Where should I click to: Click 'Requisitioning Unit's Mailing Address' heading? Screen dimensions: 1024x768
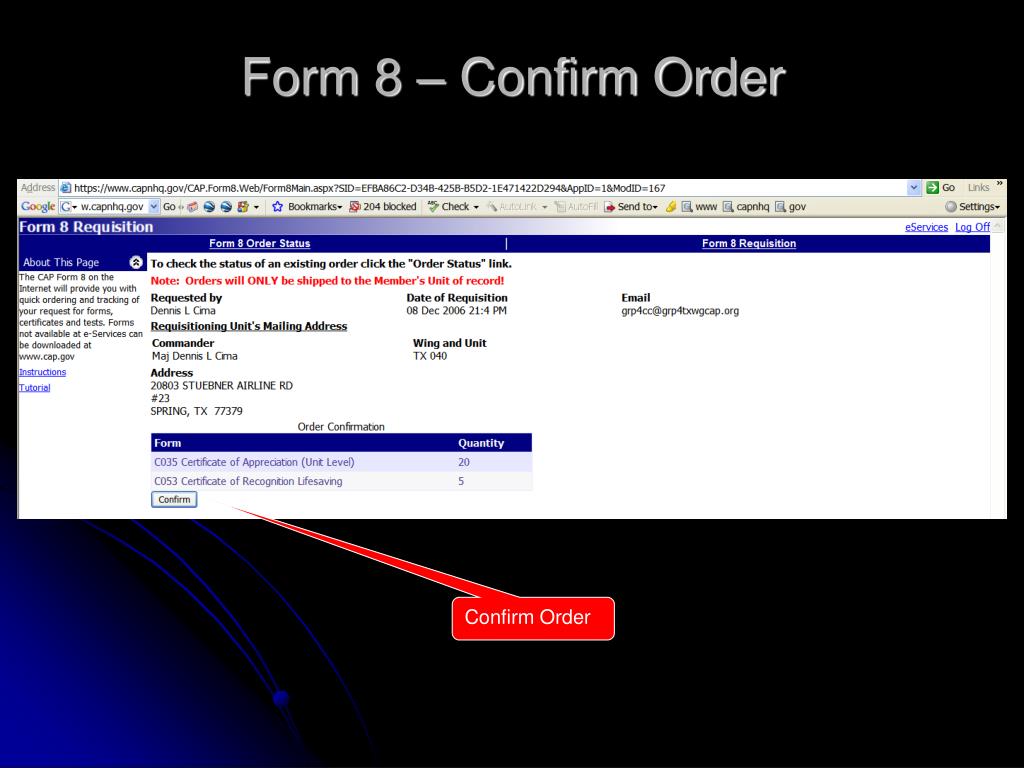point(249,327)
